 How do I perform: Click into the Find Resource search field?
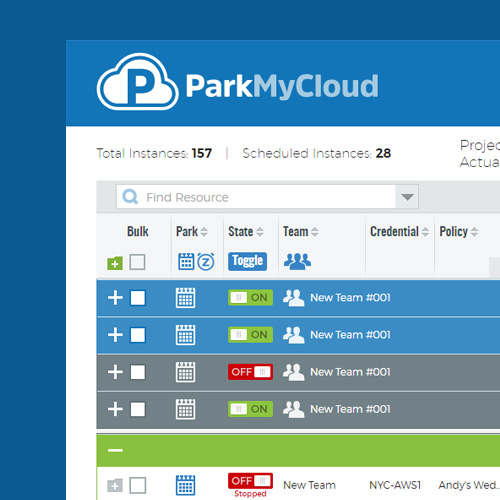[x=256, y=197]
